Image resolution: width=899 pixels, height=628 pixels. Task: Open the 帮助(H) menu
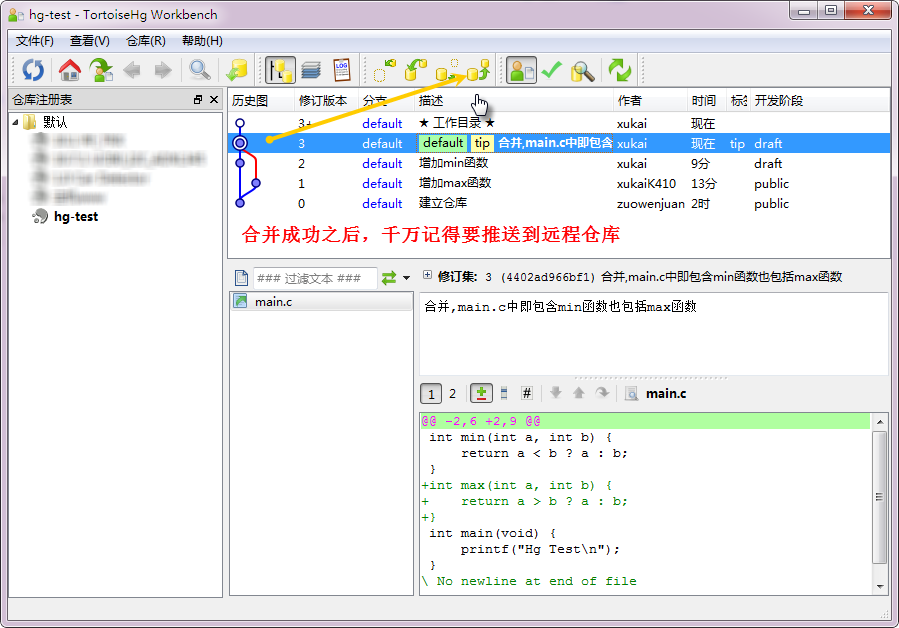[202, 41]
